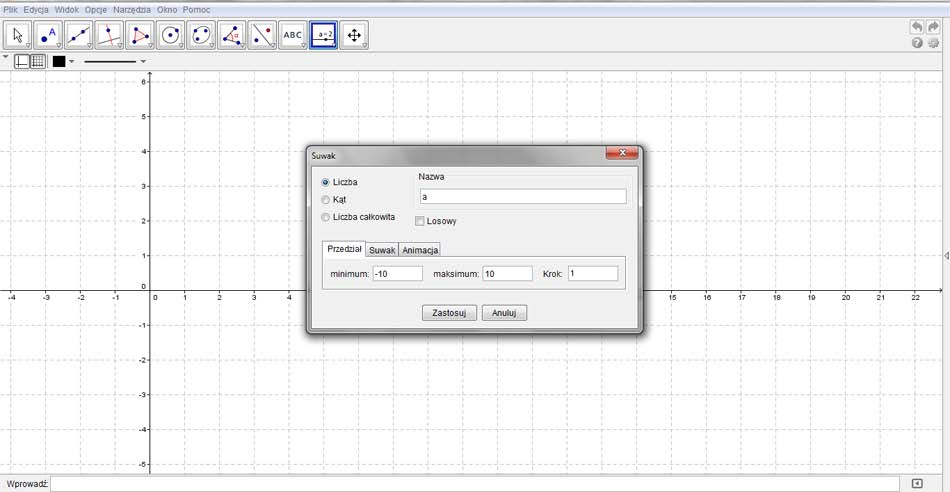Select the Liczba radio button
950x492 pixels.
tap(326, 182)
